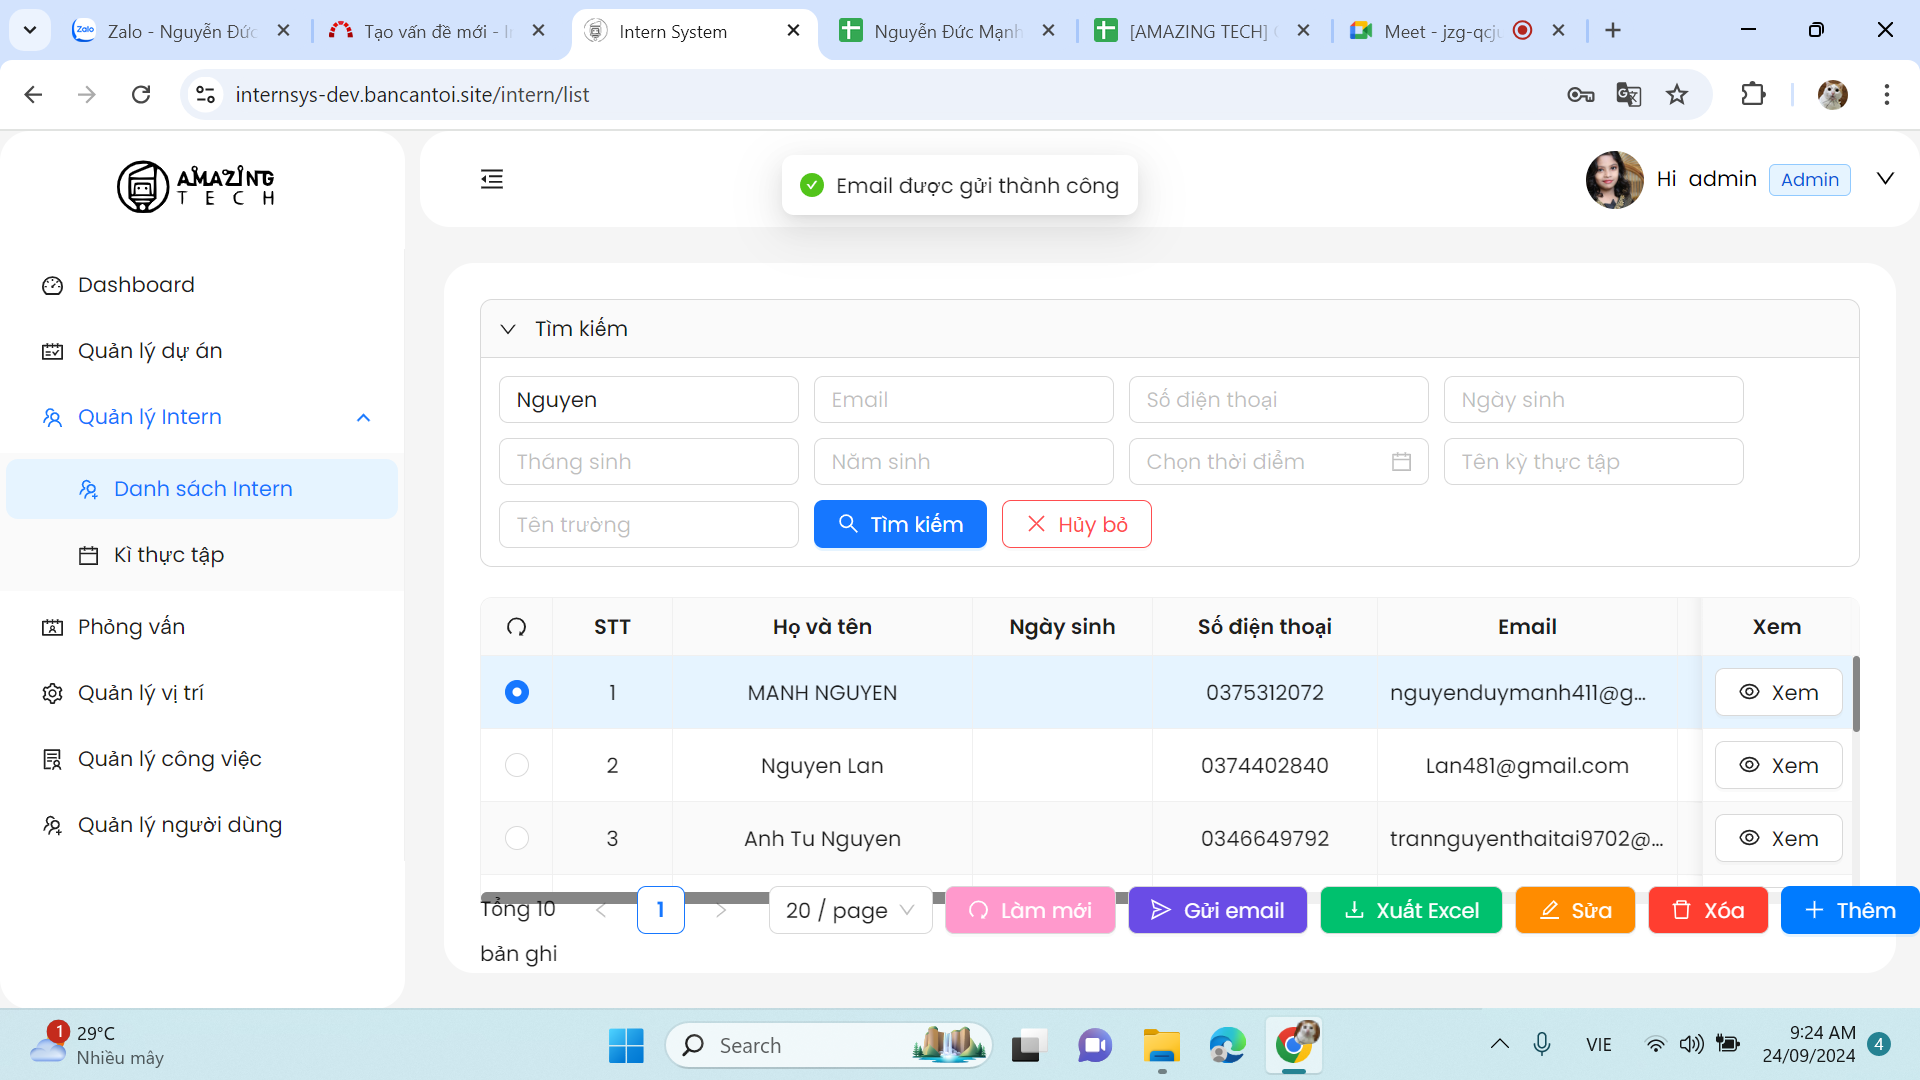This screenshot has width=1920, height=1080.
Task: Open File Explorer from the taskbar
Action: (x=1161, y=1046)
